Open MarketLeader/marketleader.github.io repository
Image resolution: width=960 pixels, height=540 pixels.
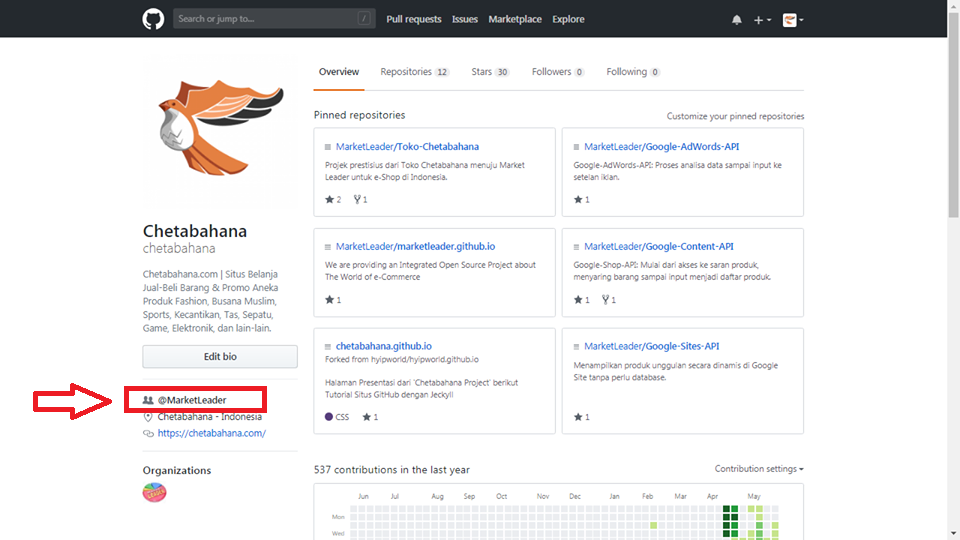415,246
